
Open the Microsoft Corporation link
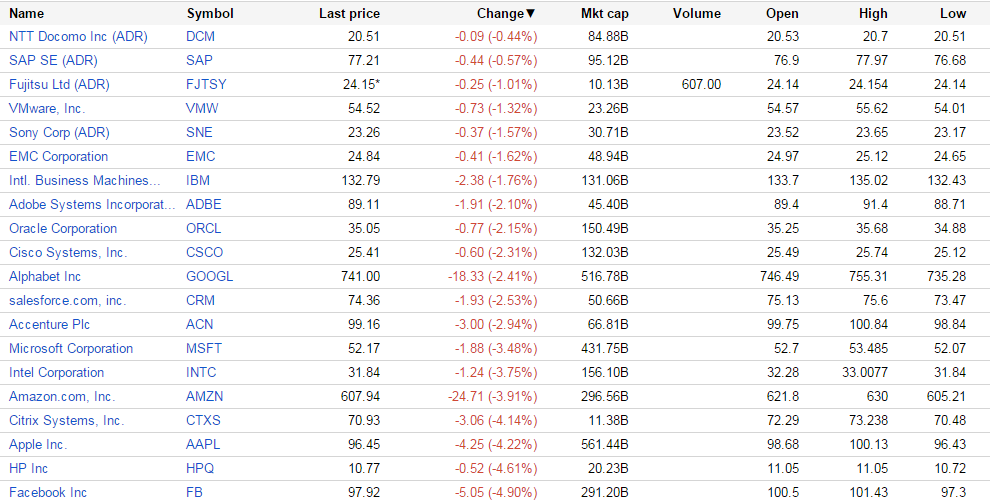point(71,348)
